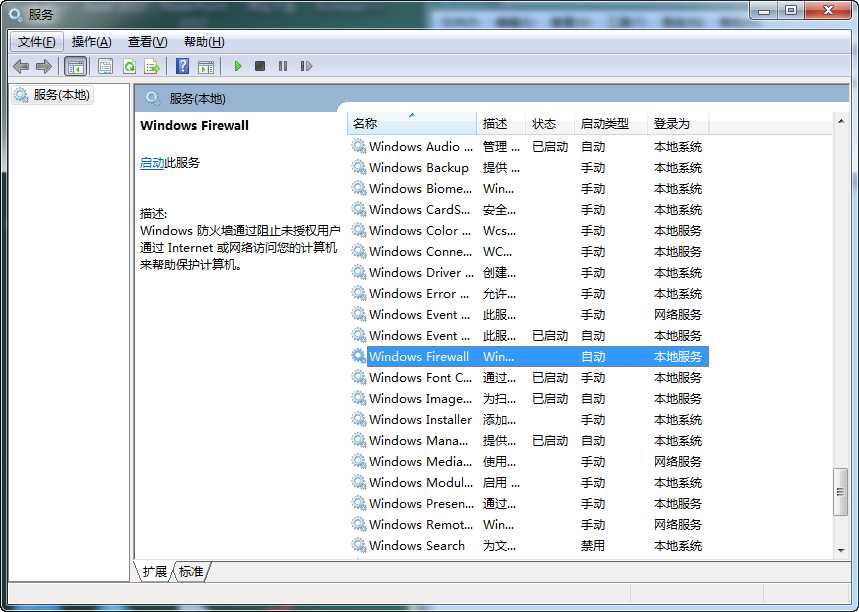Click gear icon of Windows Backup row
The width and height of the screenshot is (859, 612).
tap(359, 167)
